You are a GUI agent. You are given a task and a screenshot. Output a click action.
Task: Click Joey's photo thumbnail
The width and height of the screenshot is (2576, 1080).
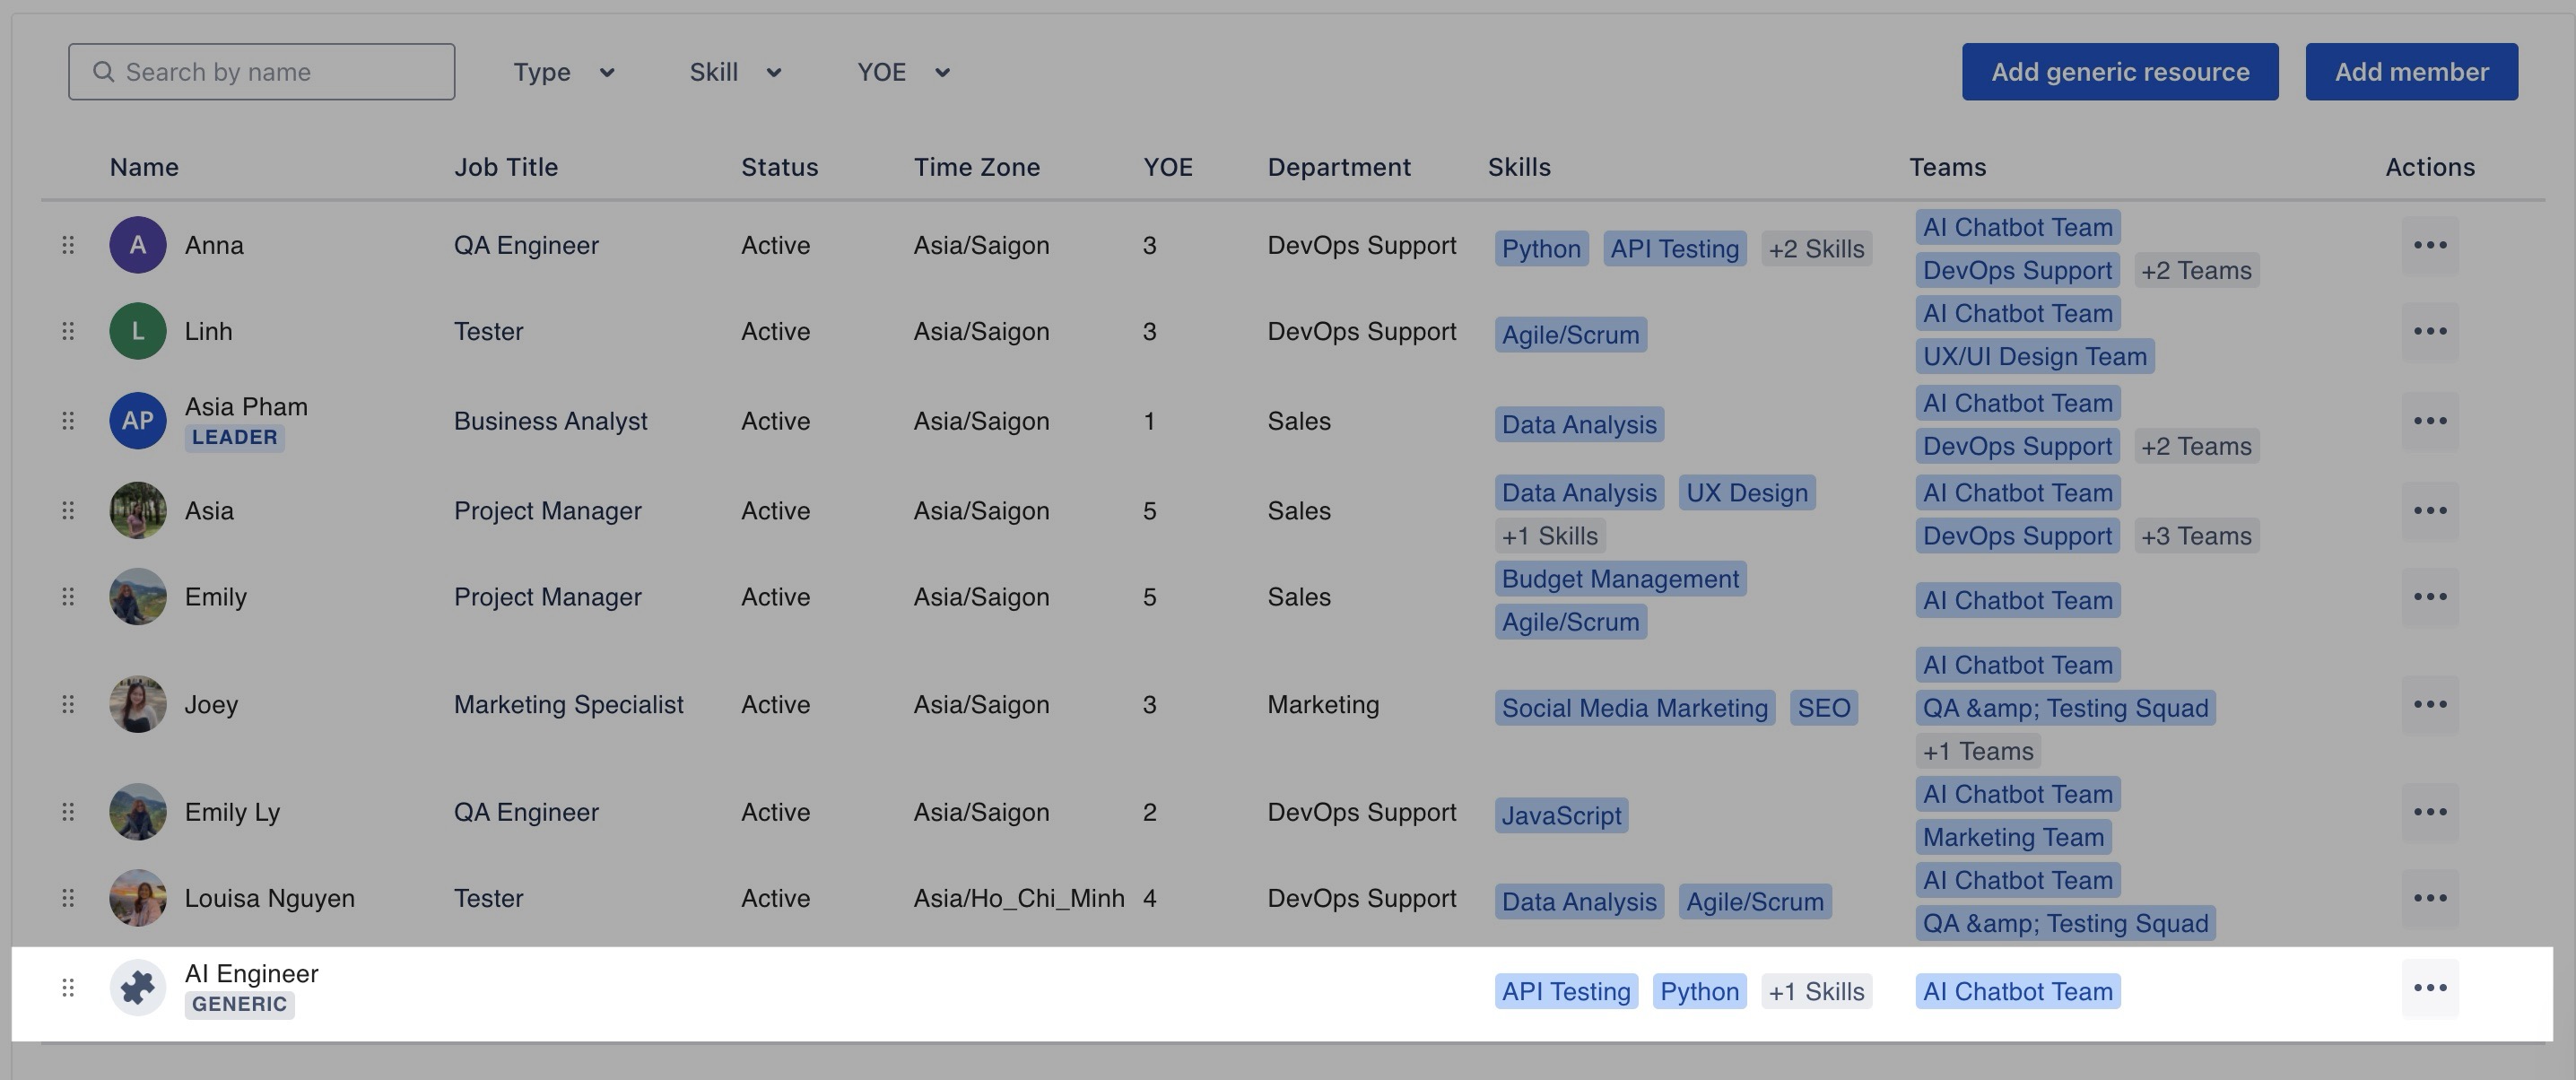click(137, 704)
